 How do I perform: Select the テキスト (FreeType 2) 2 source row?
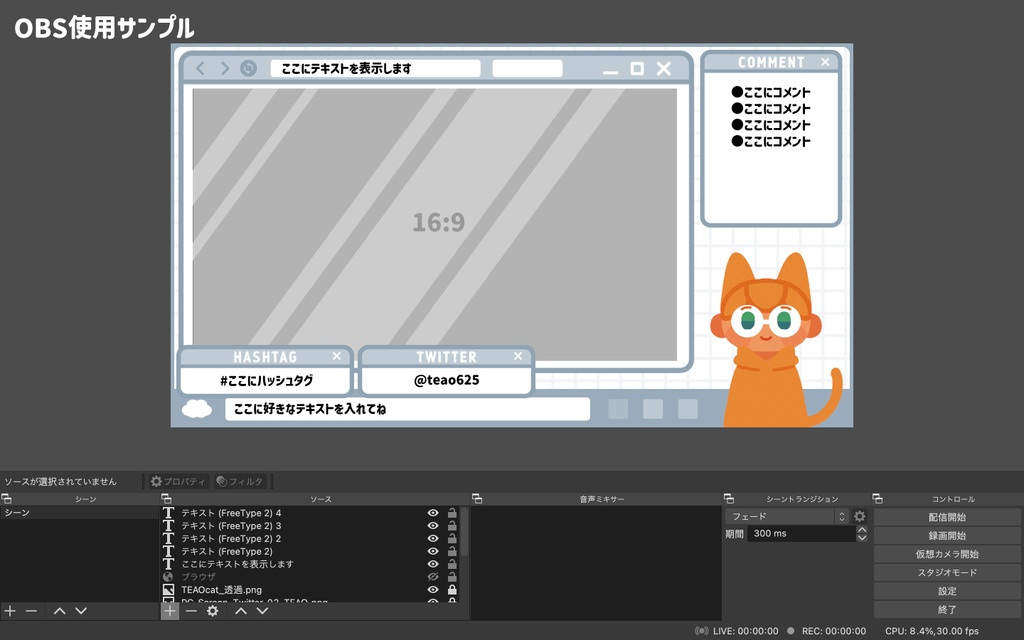[311, 538]
